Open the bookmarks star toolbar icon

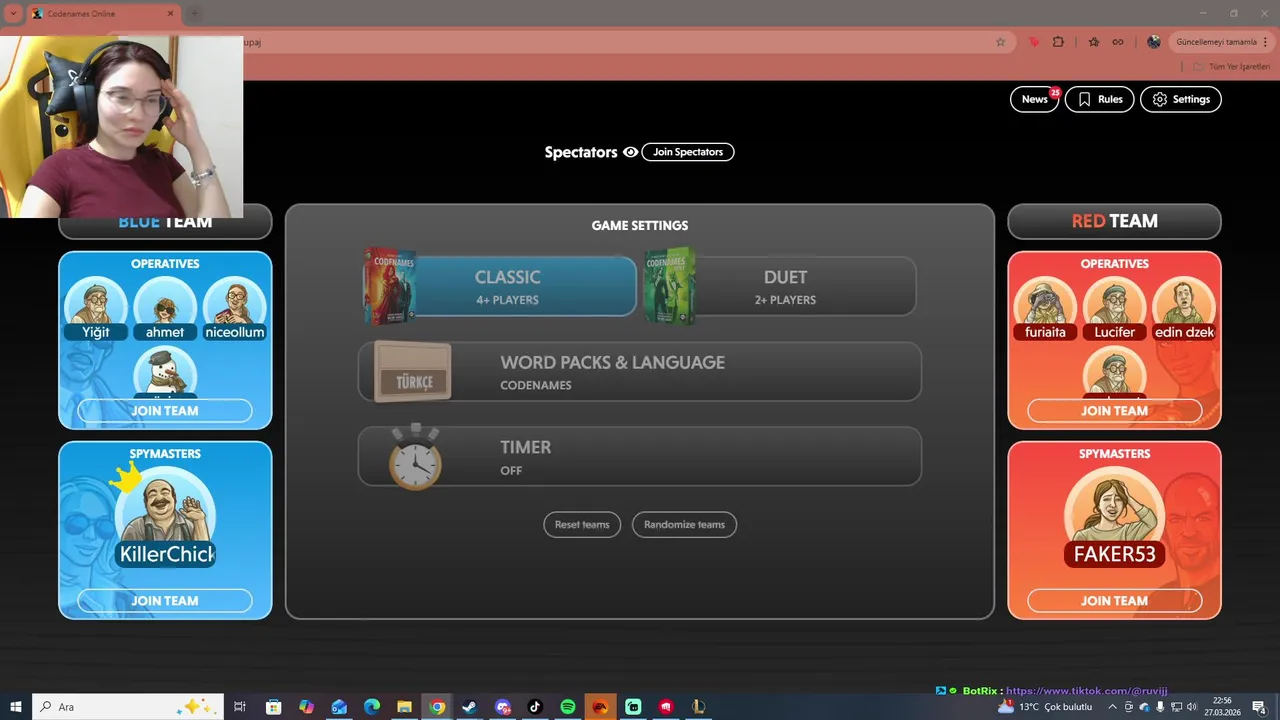tap(1093, 42)
